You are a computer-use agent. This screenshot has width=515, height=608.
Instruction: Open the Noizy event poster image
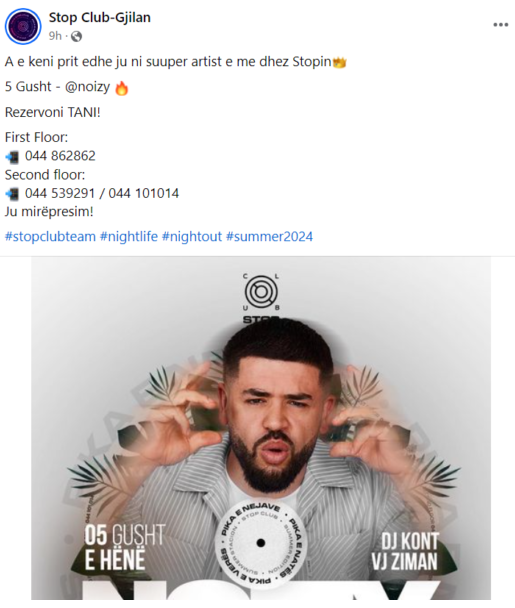coord(261,428)
